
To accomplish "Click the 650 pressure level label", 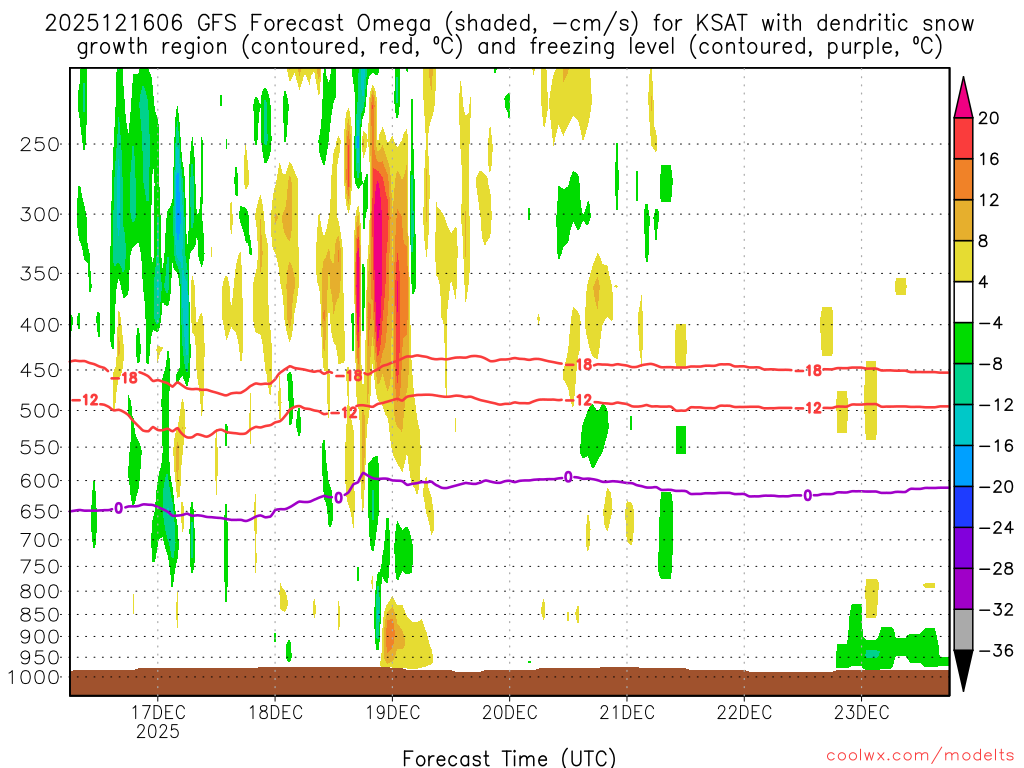I will pyautogui.click(x=40, y=511).
